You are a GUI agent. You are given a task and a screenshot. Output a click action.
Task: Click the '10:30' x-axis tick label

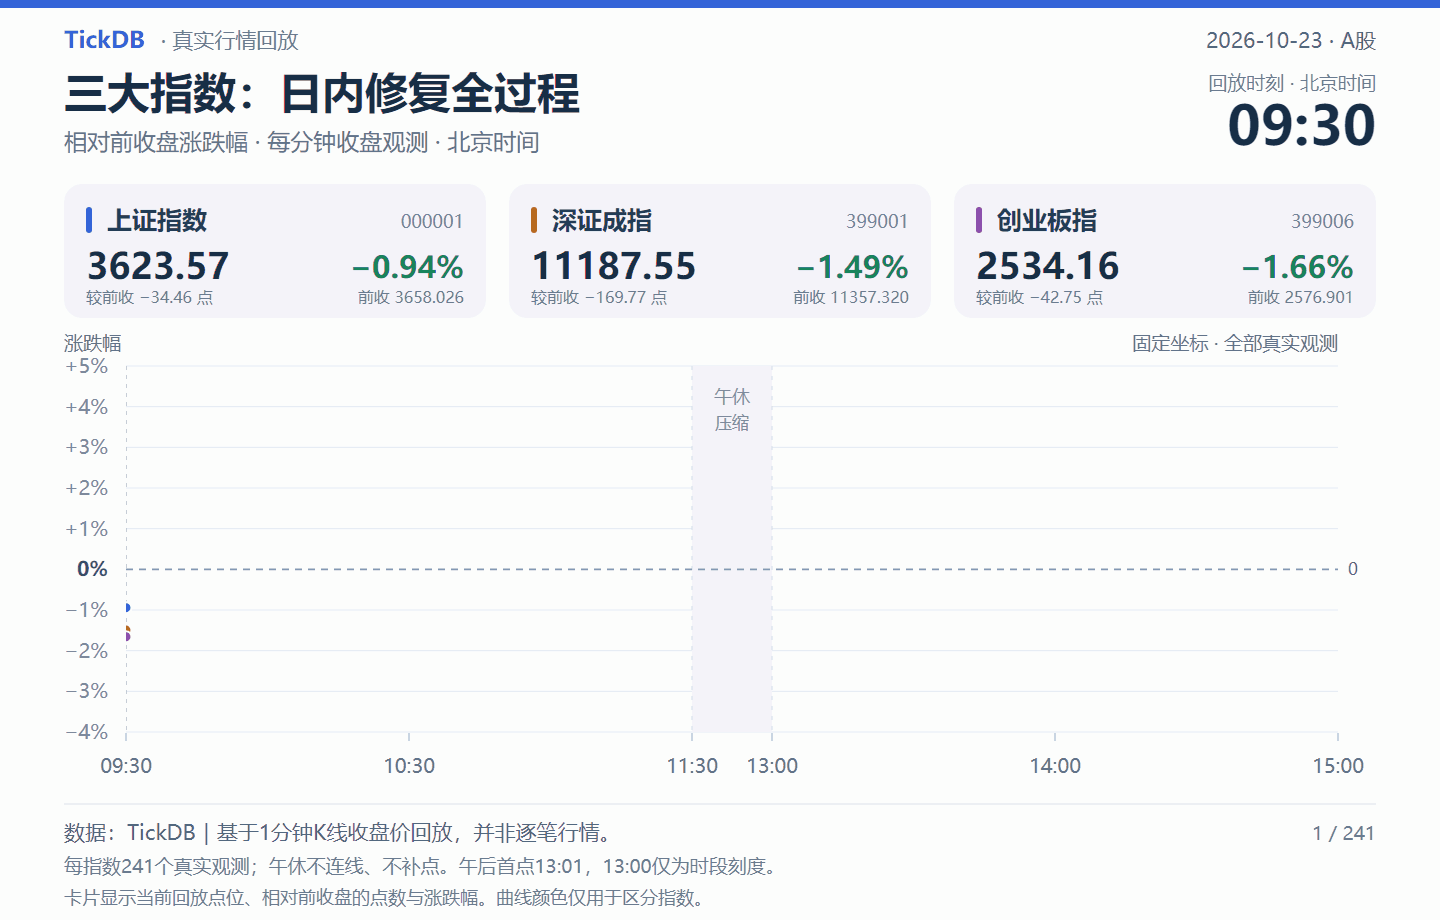pos(409,766)
